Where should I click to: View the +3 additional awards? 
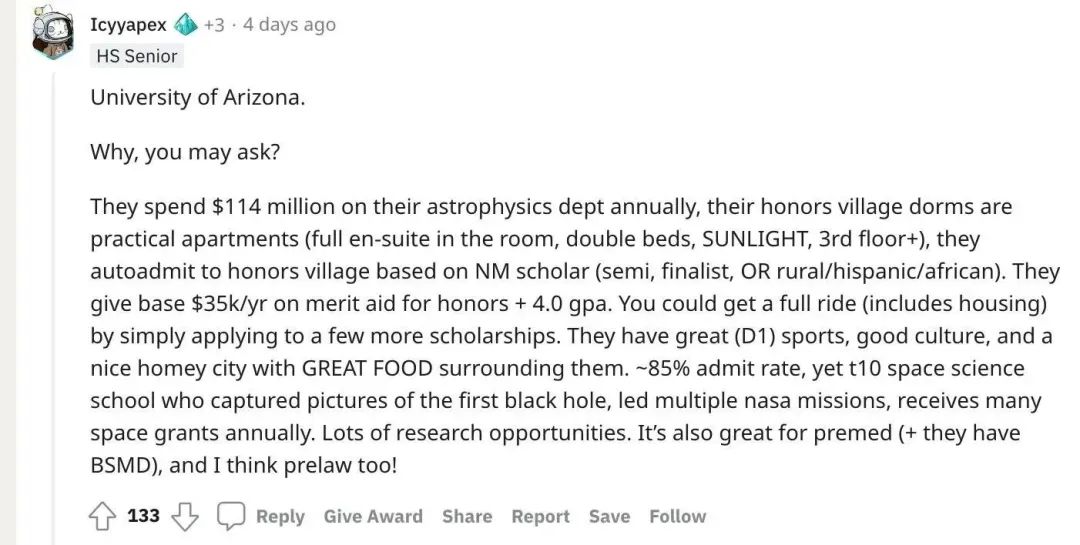click(x=213, y=25)
